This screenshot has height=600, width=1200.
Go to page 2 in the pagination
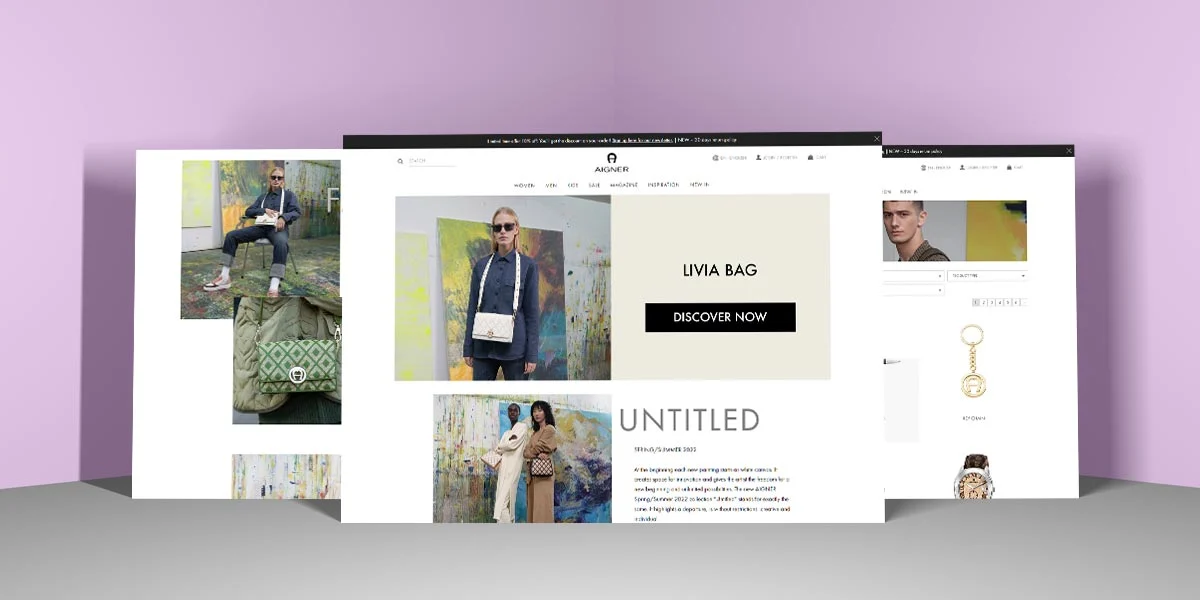[x=984, y=302]
